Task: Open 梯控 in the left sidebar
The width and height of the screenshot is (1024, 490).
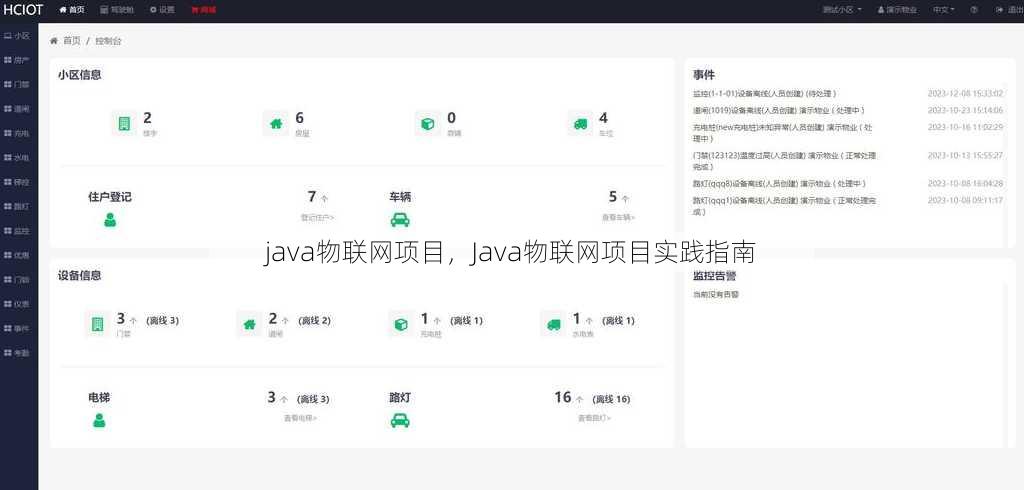Action: pos(18,182)
